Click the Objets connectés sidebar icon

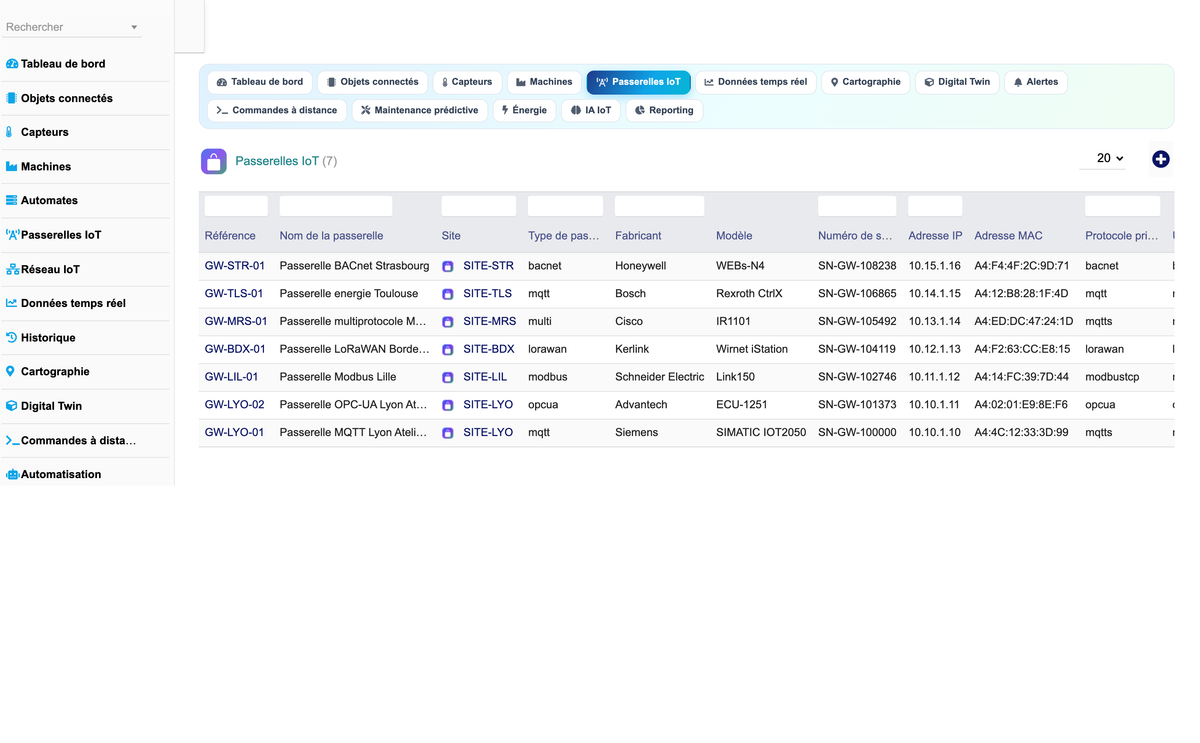click(x=12, y=98)
